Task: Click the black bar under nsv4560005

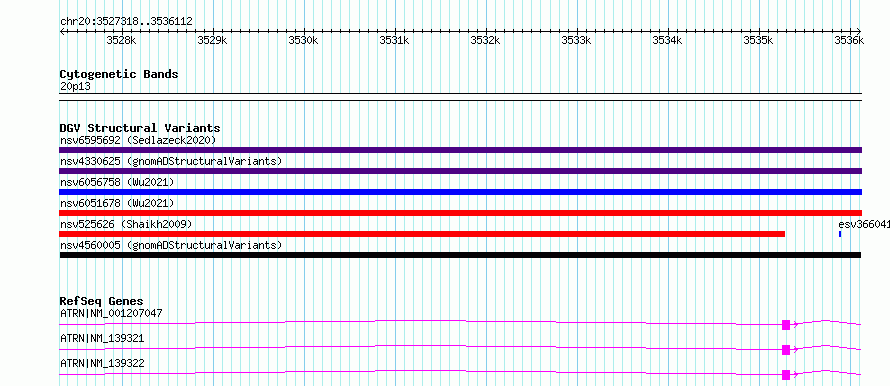Action: point(460,255)
